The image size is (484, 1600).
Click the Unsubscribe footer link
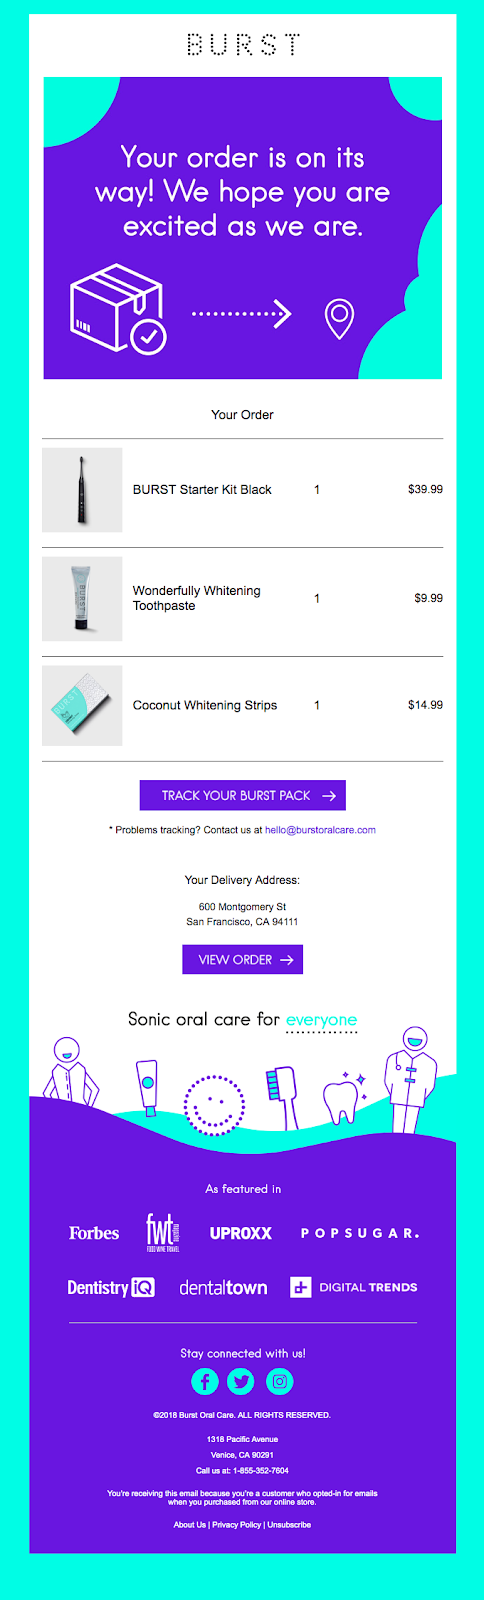coord(289,1525)
